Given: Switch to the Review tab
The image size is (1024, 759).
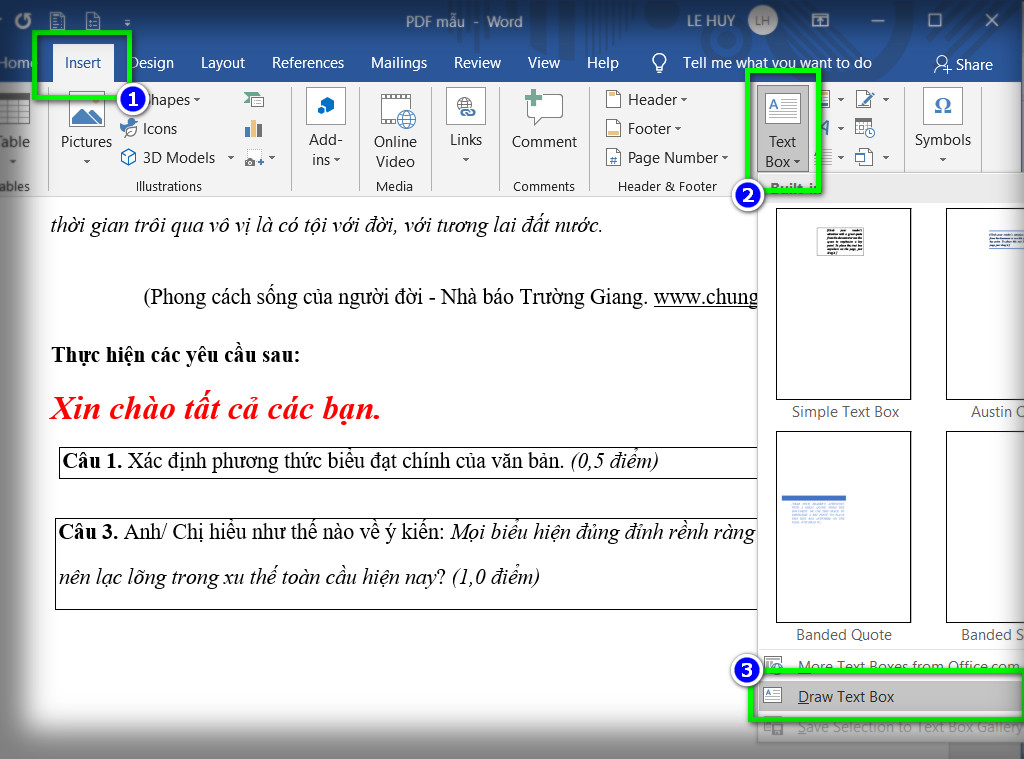Looking at the screenshot, I should point(477,63).
